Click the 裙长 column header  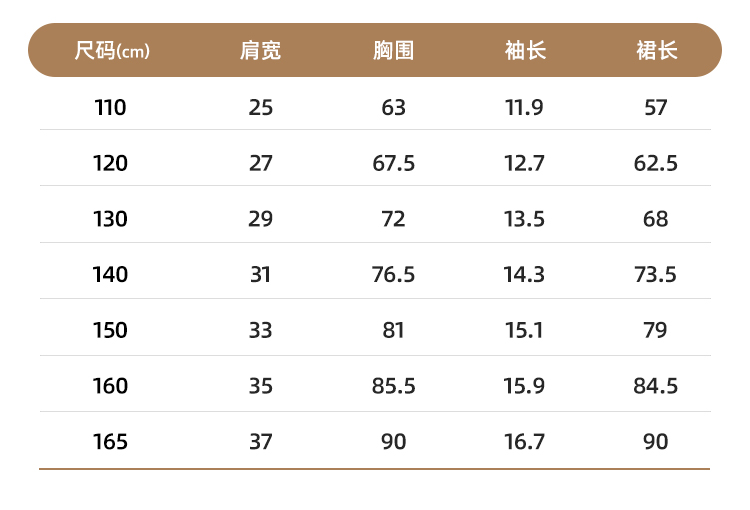[x=656, y=51]
